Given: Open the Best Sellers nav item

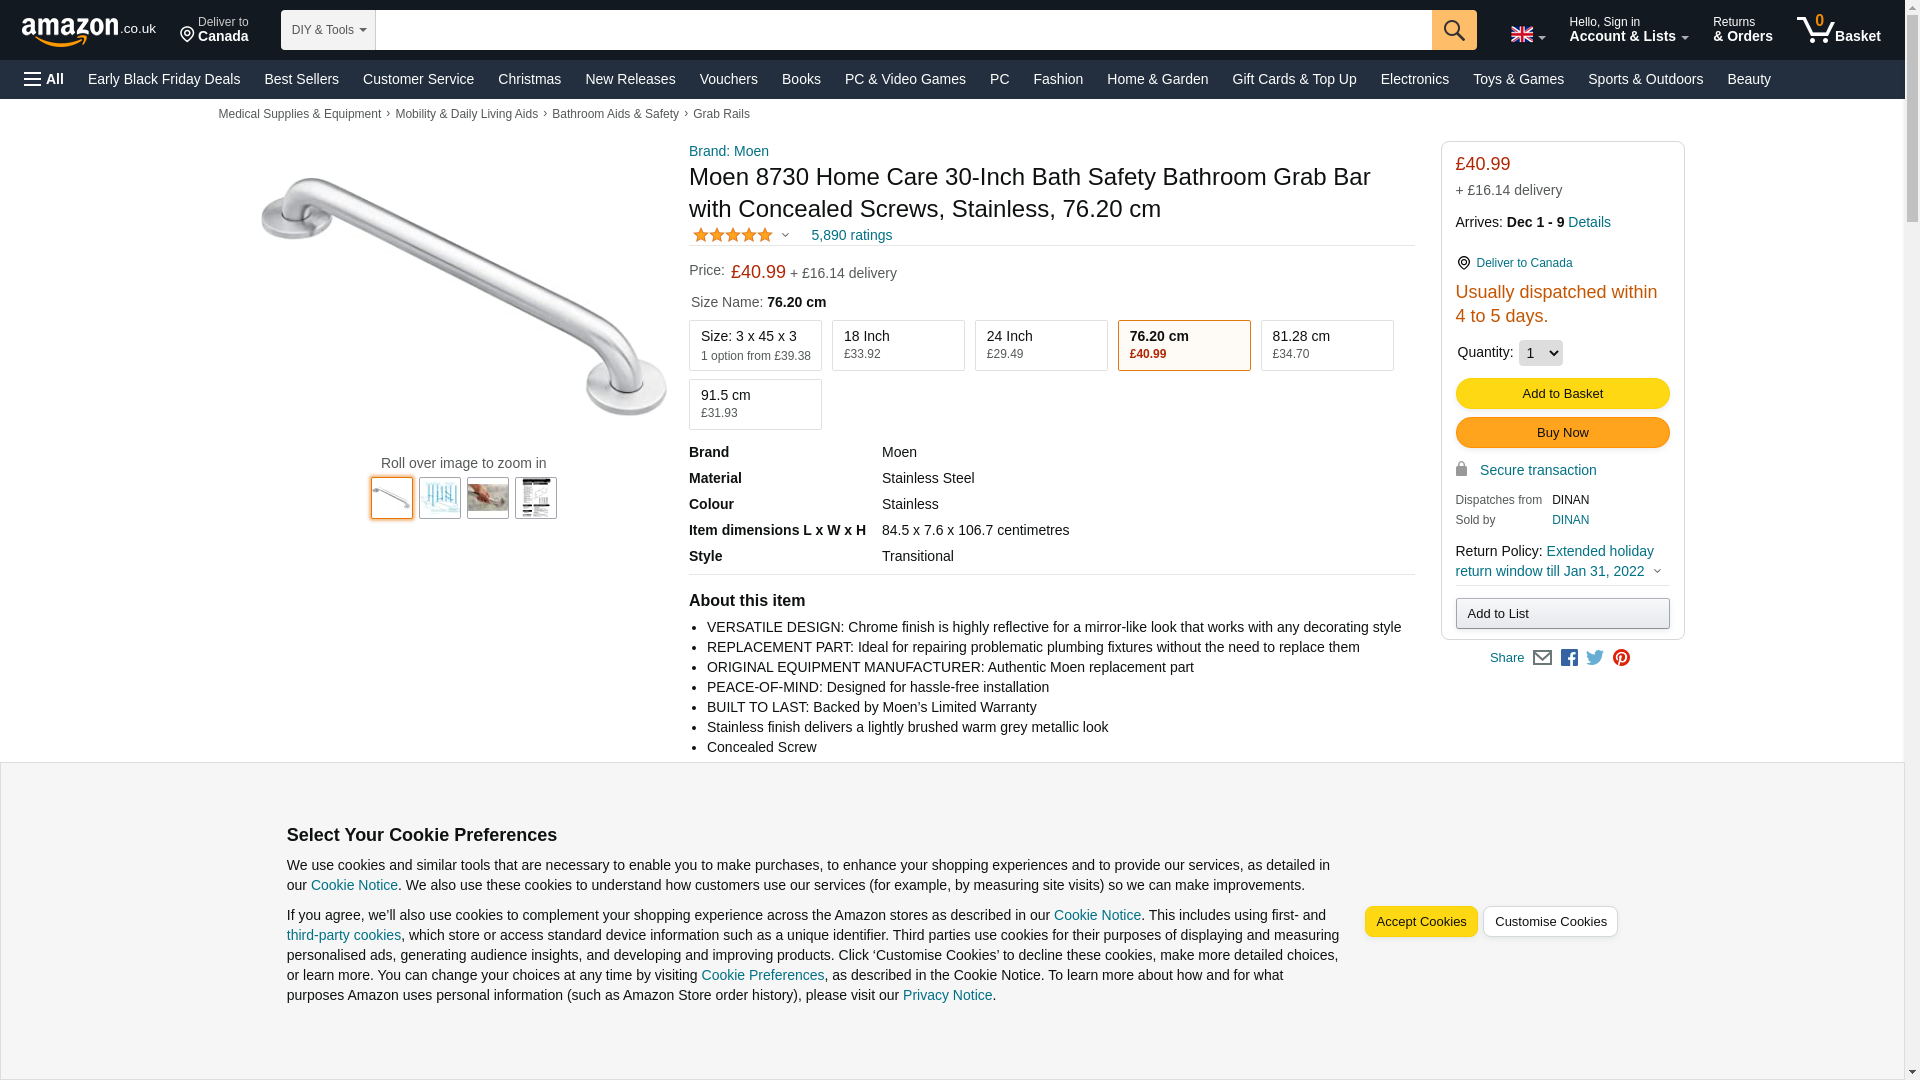Looking at the screenshot, I should pos(301,79).
